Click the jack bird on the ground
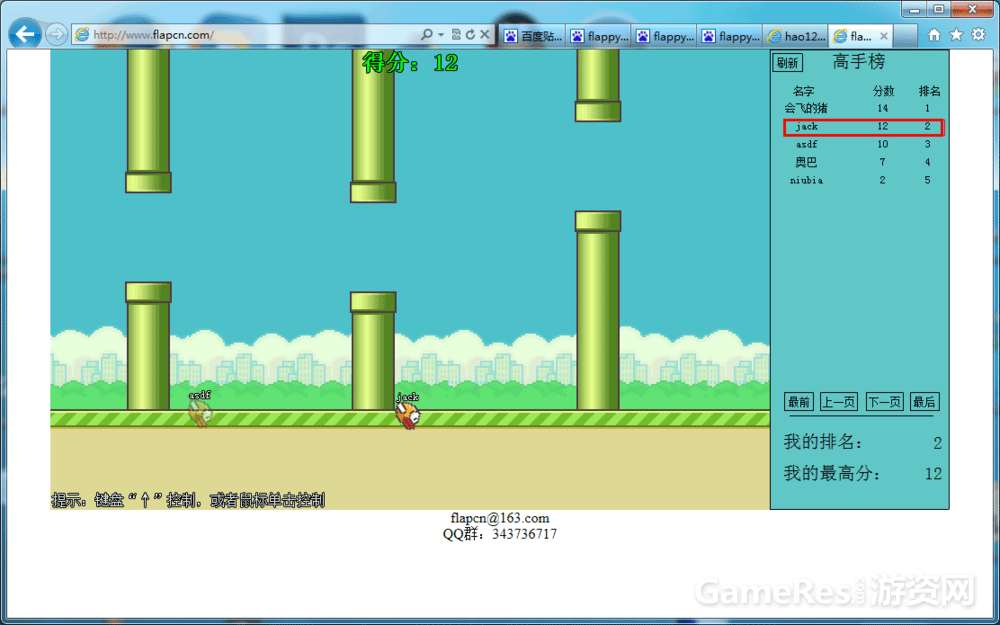This screenshot has width=1000, height=625. click(x=408, y=415)
